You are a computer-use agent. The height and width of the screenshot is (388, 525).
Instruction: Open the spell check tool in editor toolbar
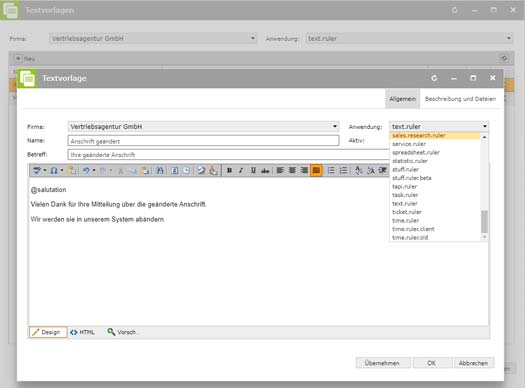pos(36,170)
